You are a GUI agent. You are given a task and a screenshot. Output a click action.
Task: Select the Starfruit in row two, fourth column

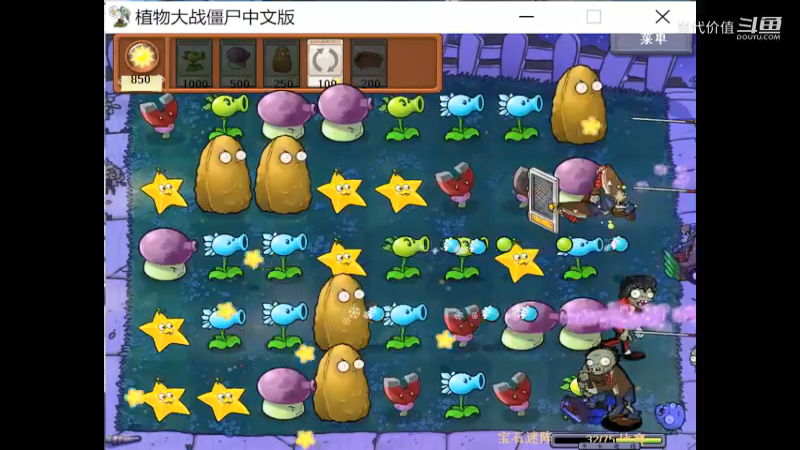[342, 191]
